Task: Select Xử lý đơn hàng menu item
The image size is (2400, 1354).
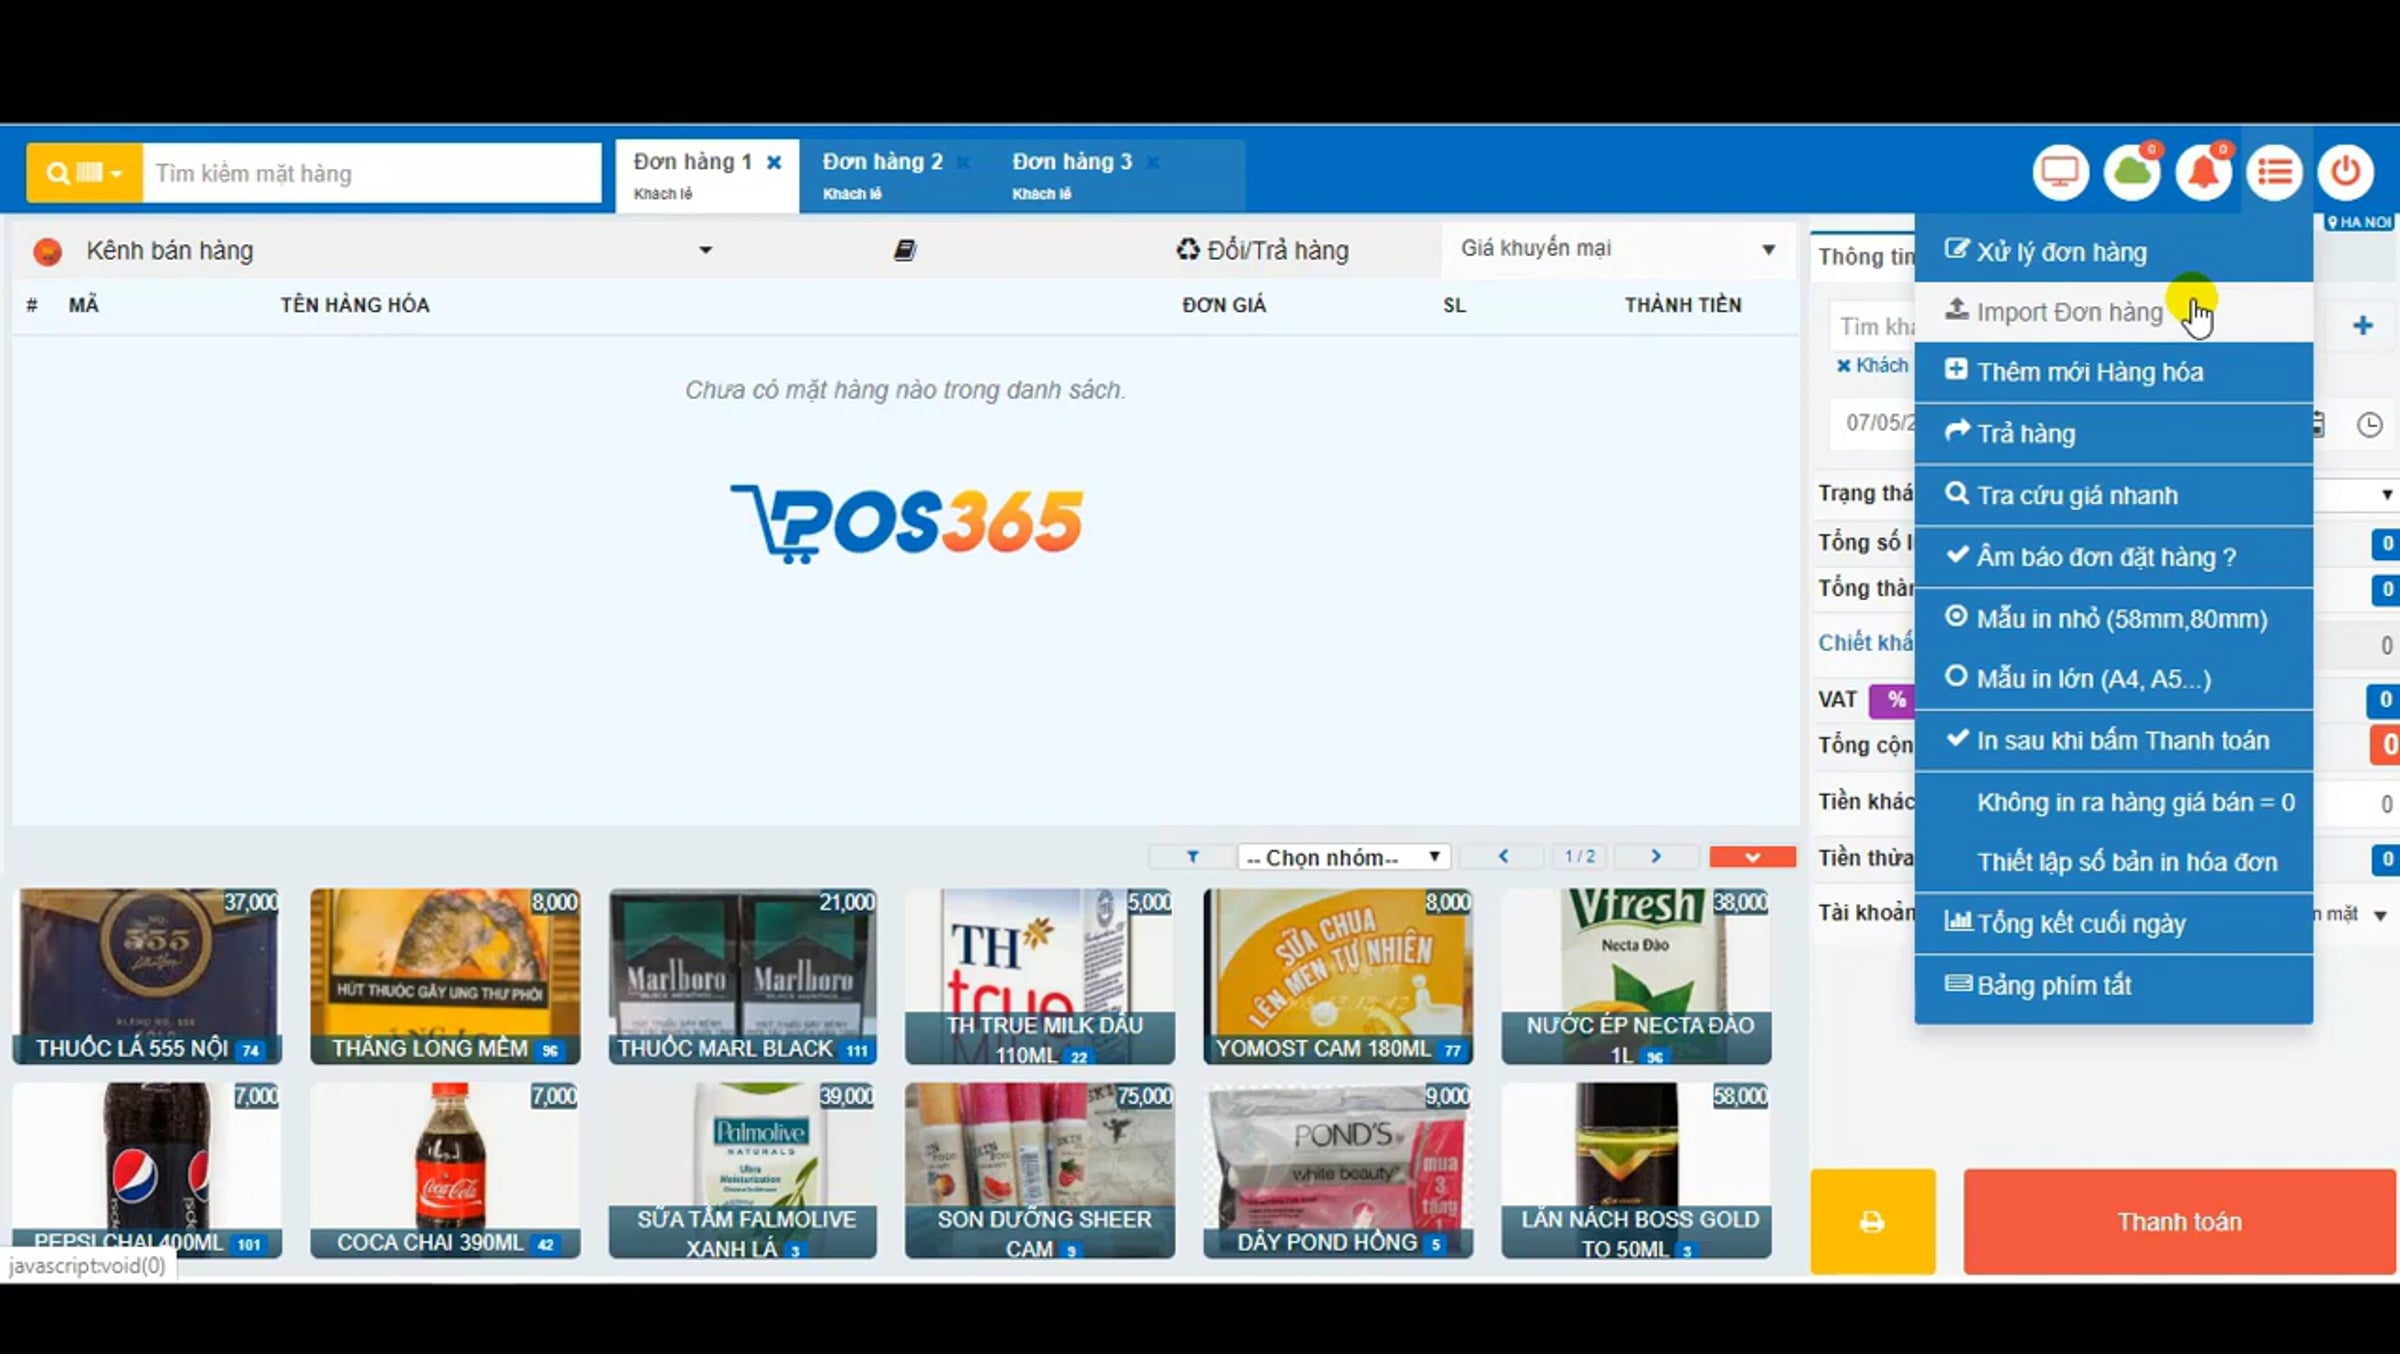Action: coord(2114,252)
